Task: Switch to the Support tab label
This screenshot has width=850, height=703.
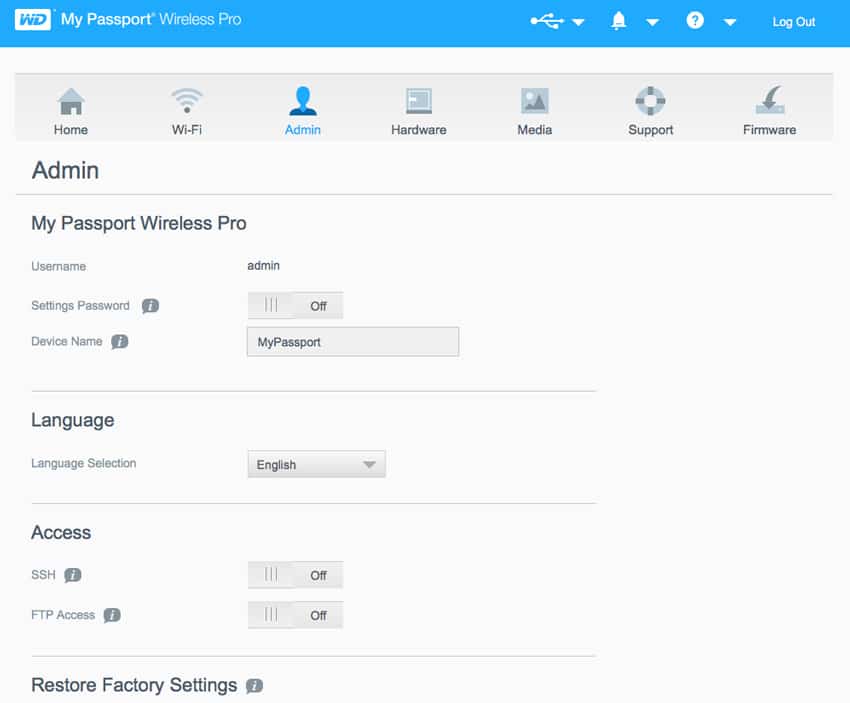Action: (x=651, y=130)
